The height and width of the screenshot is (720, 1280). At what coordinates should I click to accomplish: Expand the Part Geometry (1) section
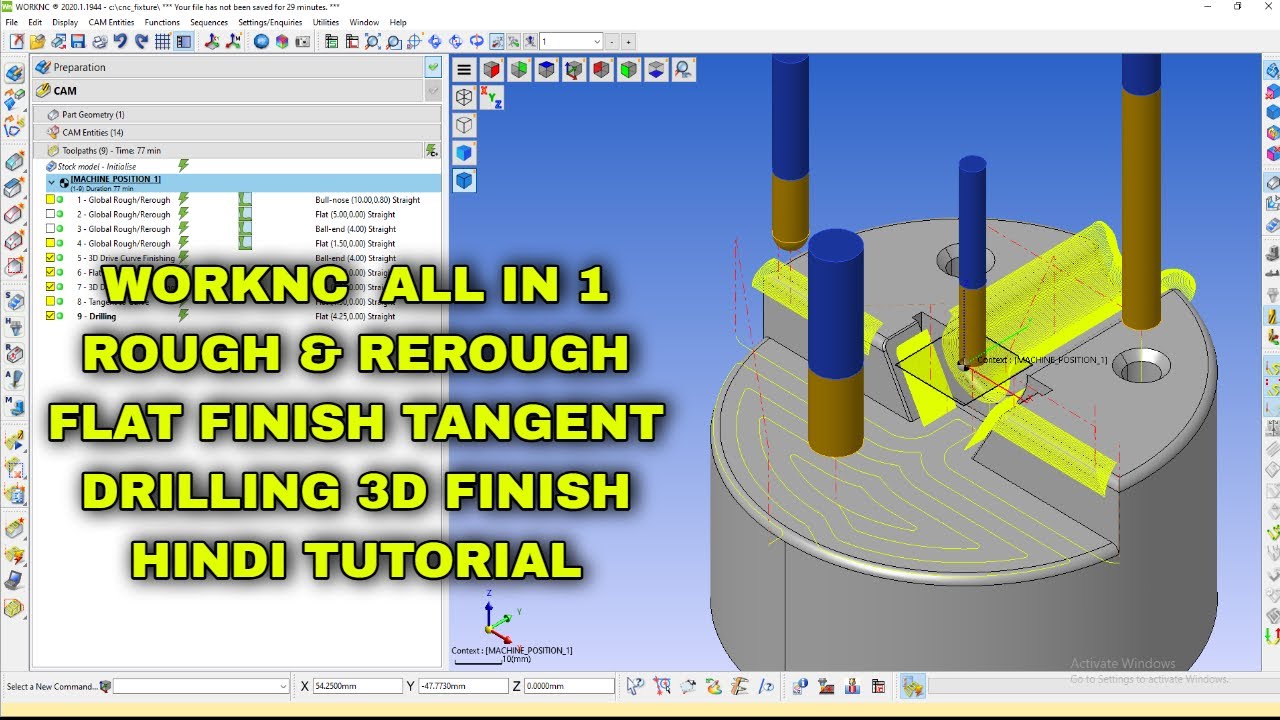[237, 114]
